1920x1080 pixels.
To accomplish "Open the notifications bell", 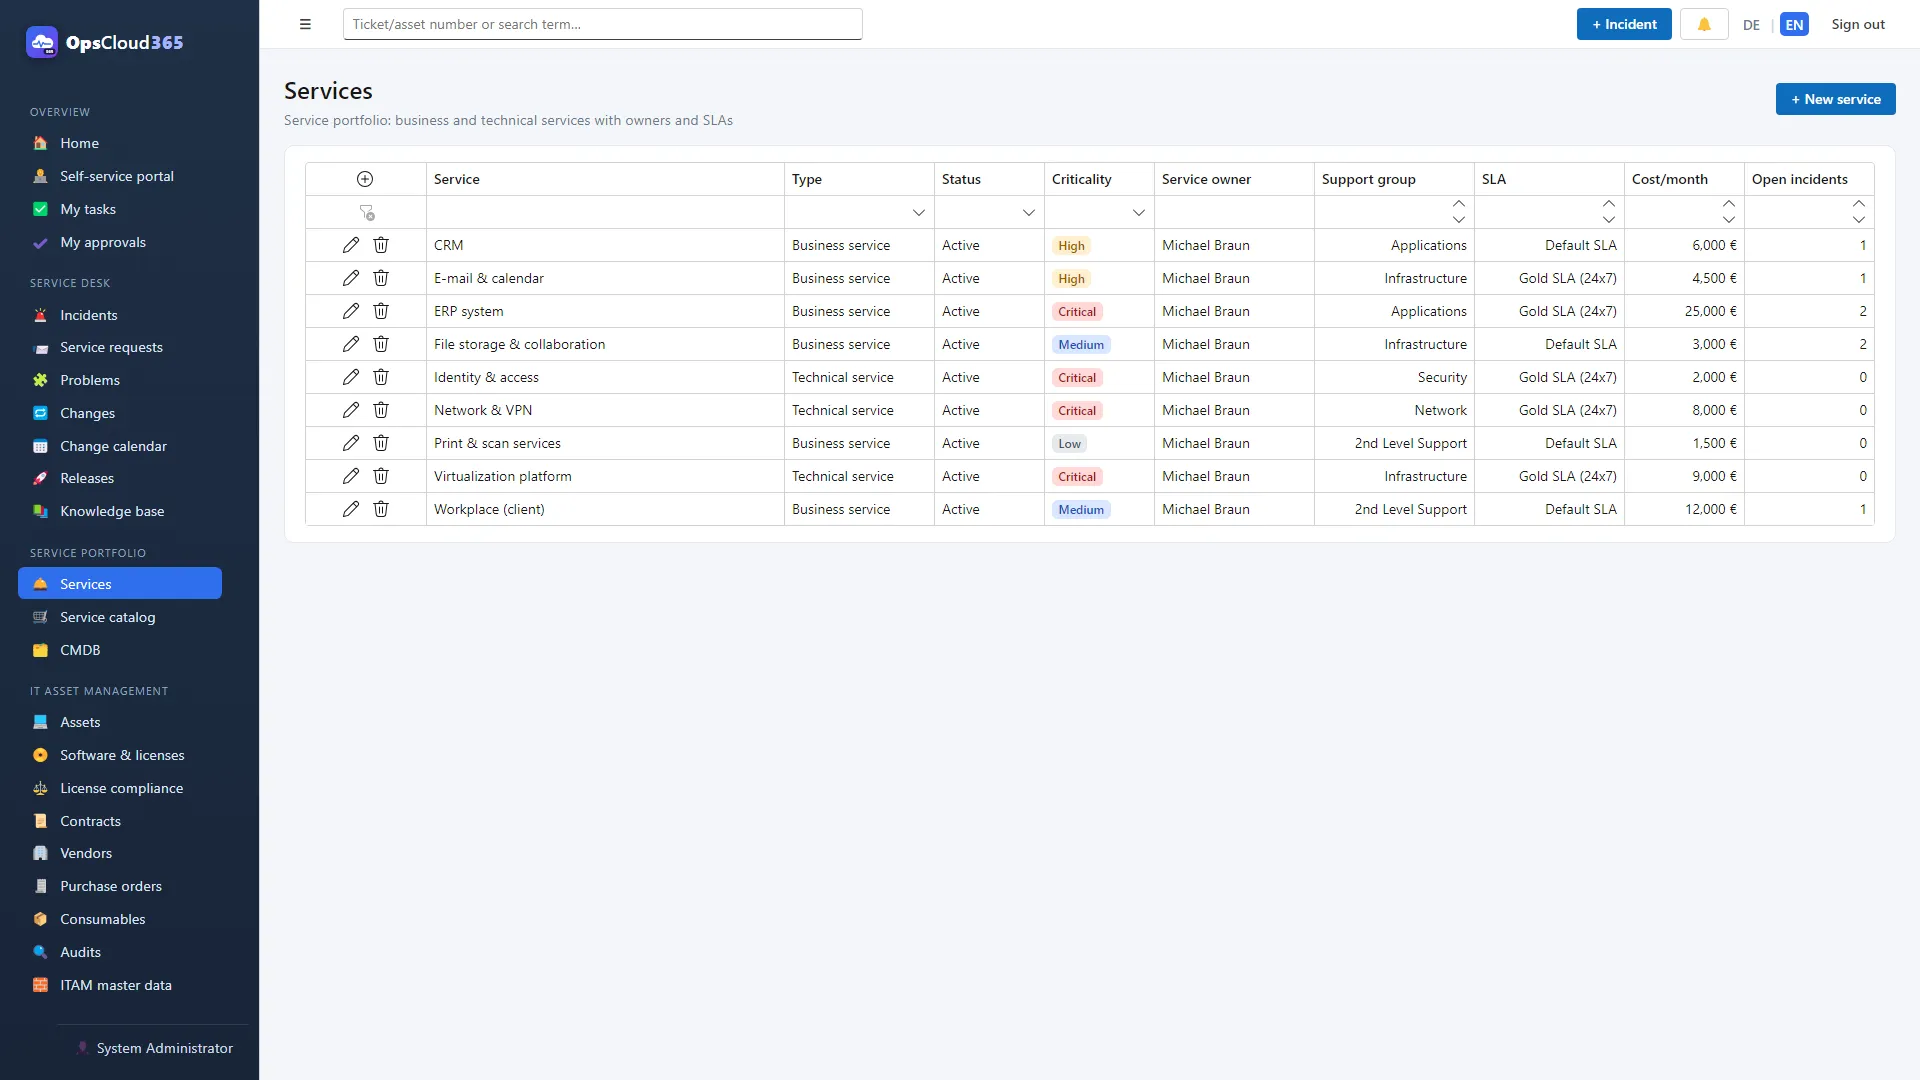I will [x=1704, y=24].
